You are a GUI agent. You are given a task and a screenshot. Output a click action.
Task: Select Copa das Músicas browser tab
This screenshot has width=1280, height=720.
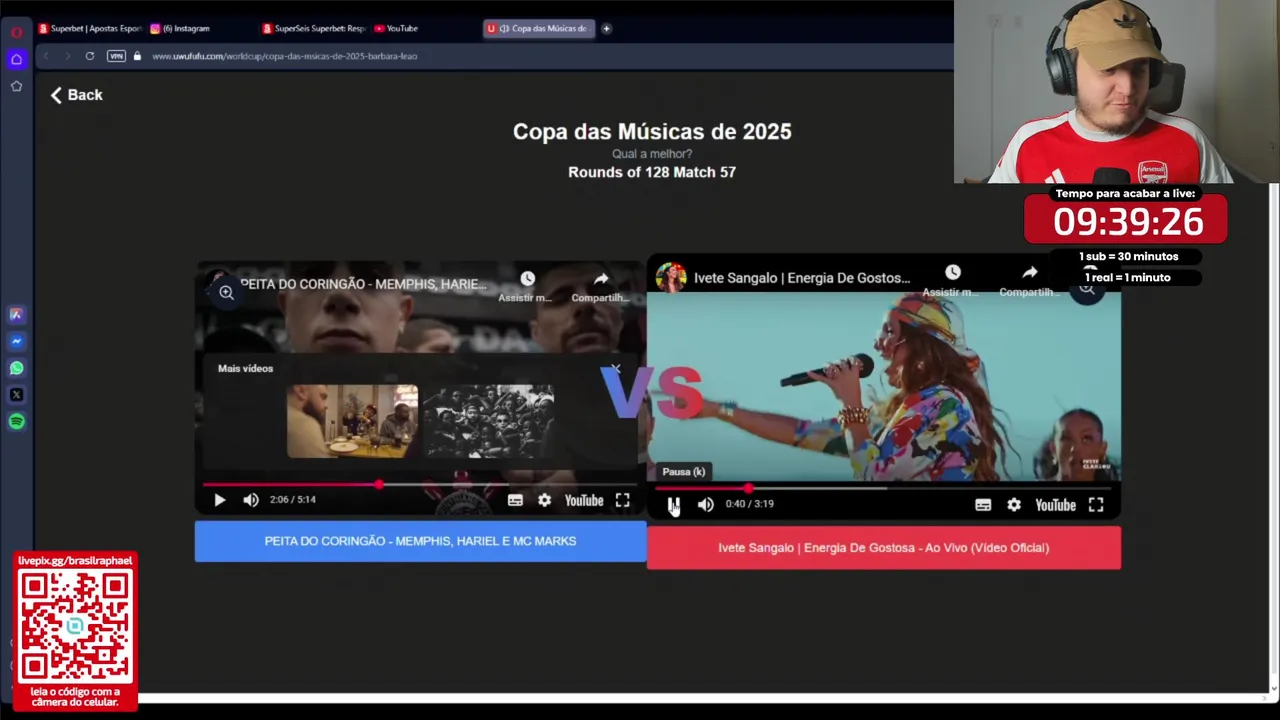pos(539,28)
